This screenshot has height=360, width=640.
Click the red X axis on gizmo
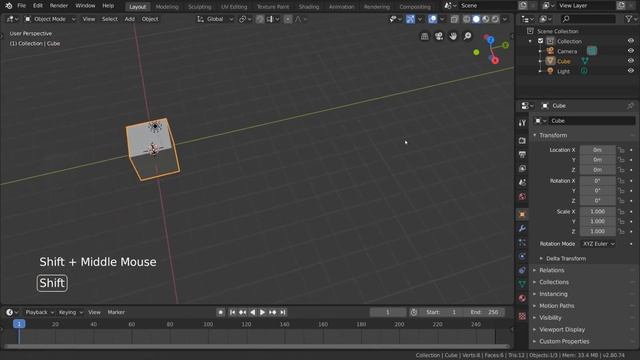495,61
